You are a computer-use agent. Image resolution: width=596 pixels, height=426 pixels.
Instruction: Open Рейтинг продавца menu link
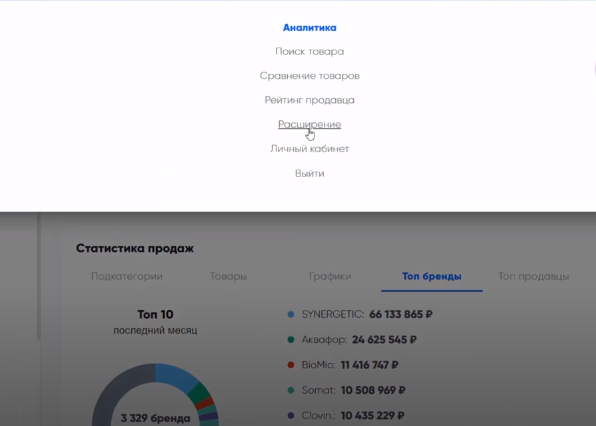click(309, 100)
